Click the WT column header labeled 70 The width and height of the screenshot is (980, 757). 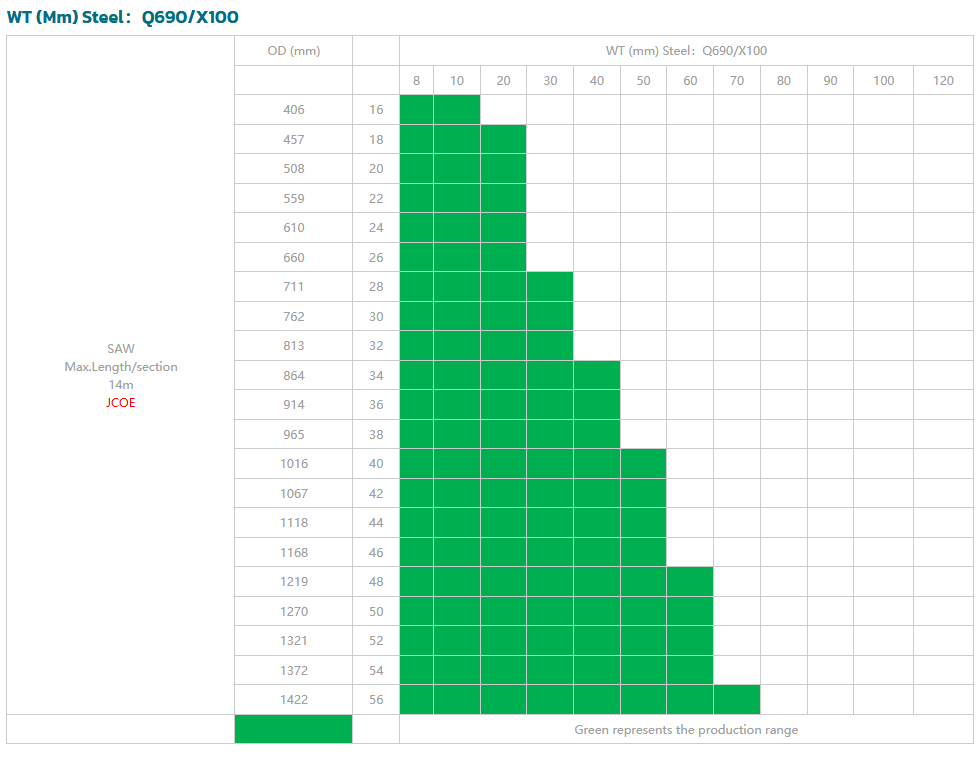[736, 81]
